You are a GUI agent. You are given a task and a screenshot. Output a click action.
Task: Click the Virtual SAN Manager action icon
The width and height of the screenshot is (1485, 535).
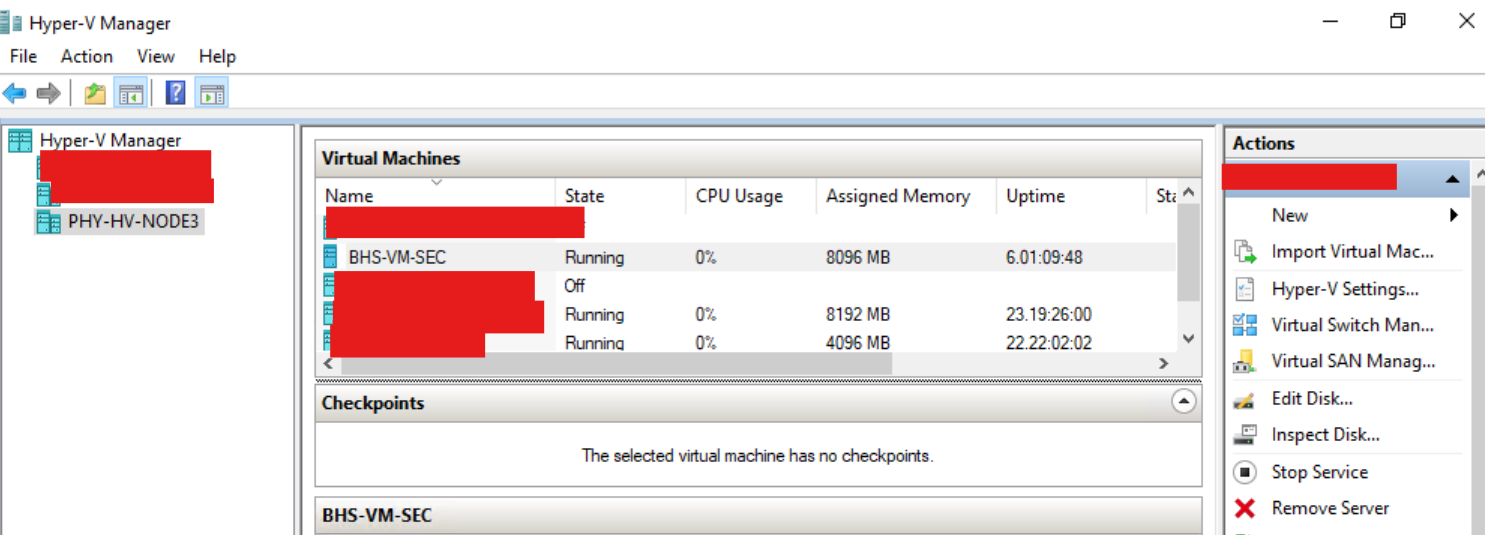point(1245,362)
